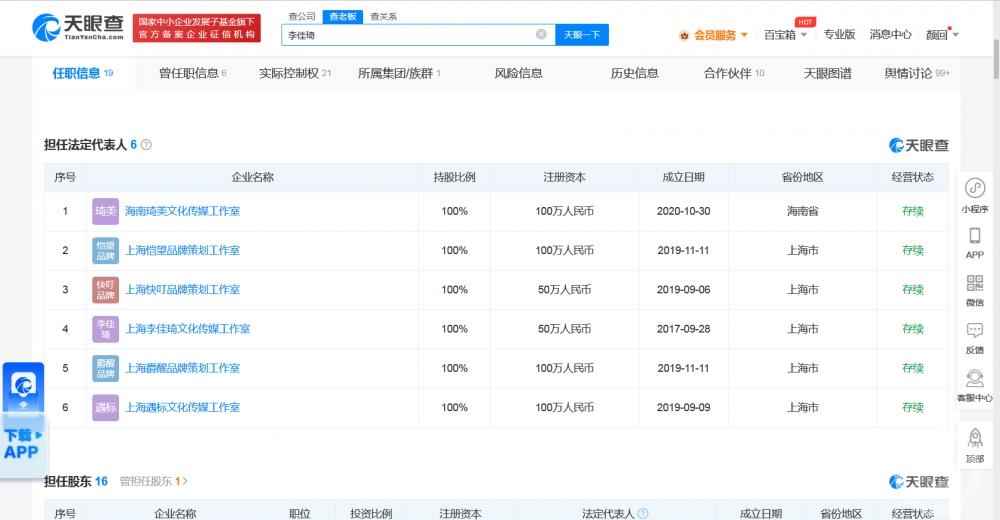
Task: Switch to the 历史信息 tab
Action: coord(634,73)
